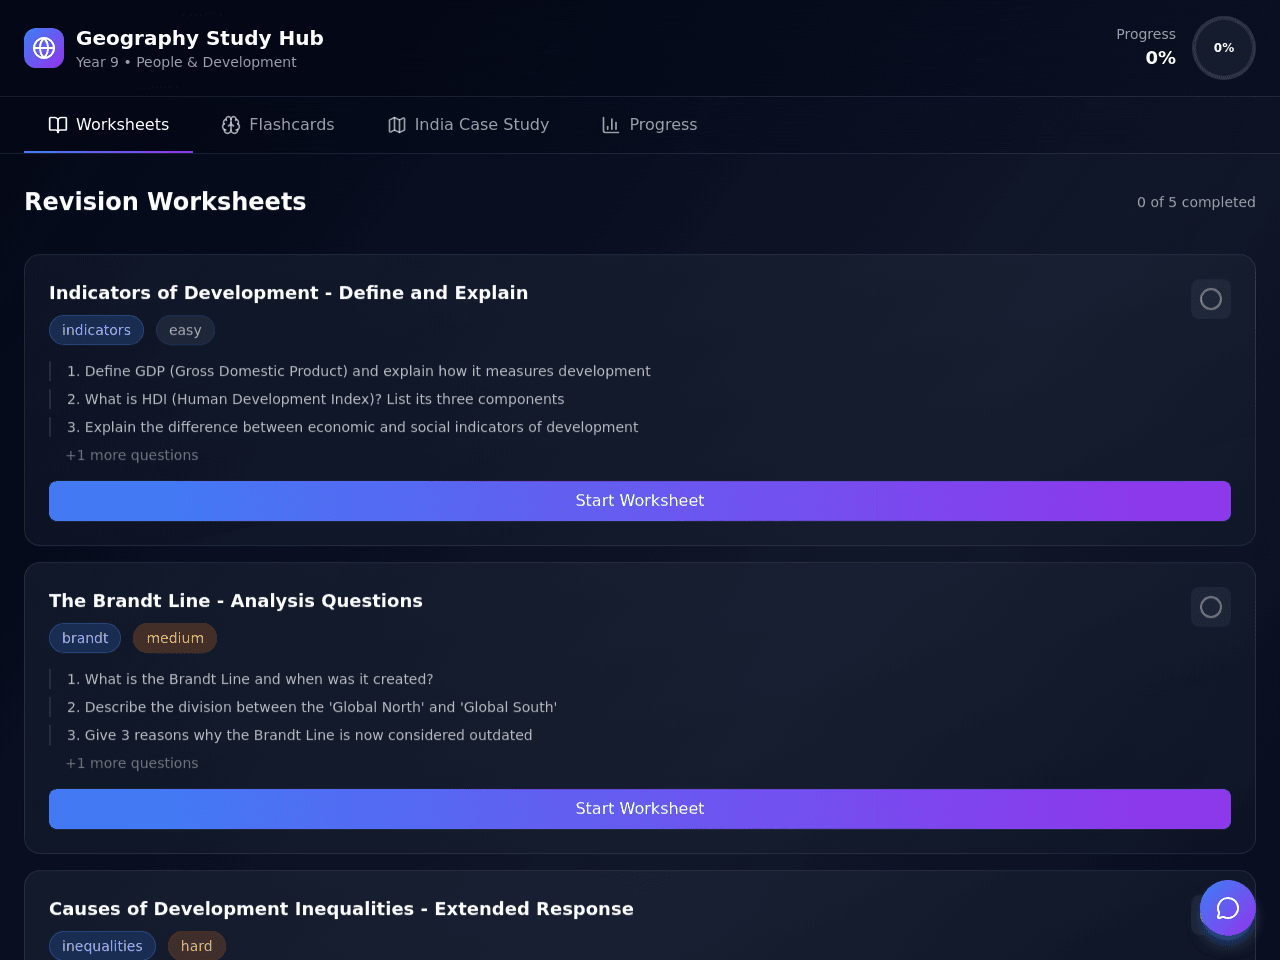1280x960 pixels.
Task: Click 'Causes of Development Inequalities' worksheet title
Action: pos(341,909)
